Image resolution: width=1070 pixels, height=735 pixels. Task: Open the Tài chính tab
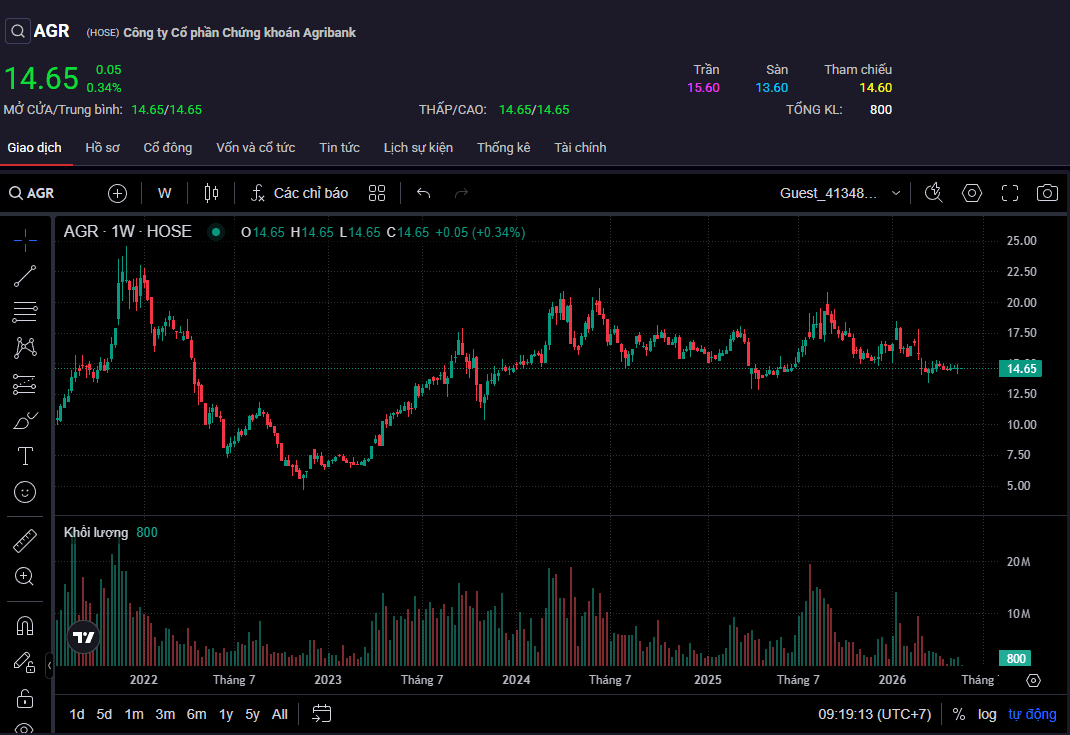[x=580, y=147]
